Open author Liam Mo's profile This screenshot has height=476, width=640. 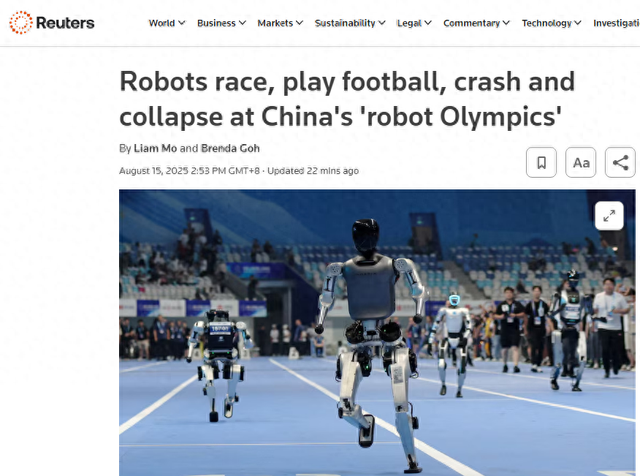(x=155, y=148)
